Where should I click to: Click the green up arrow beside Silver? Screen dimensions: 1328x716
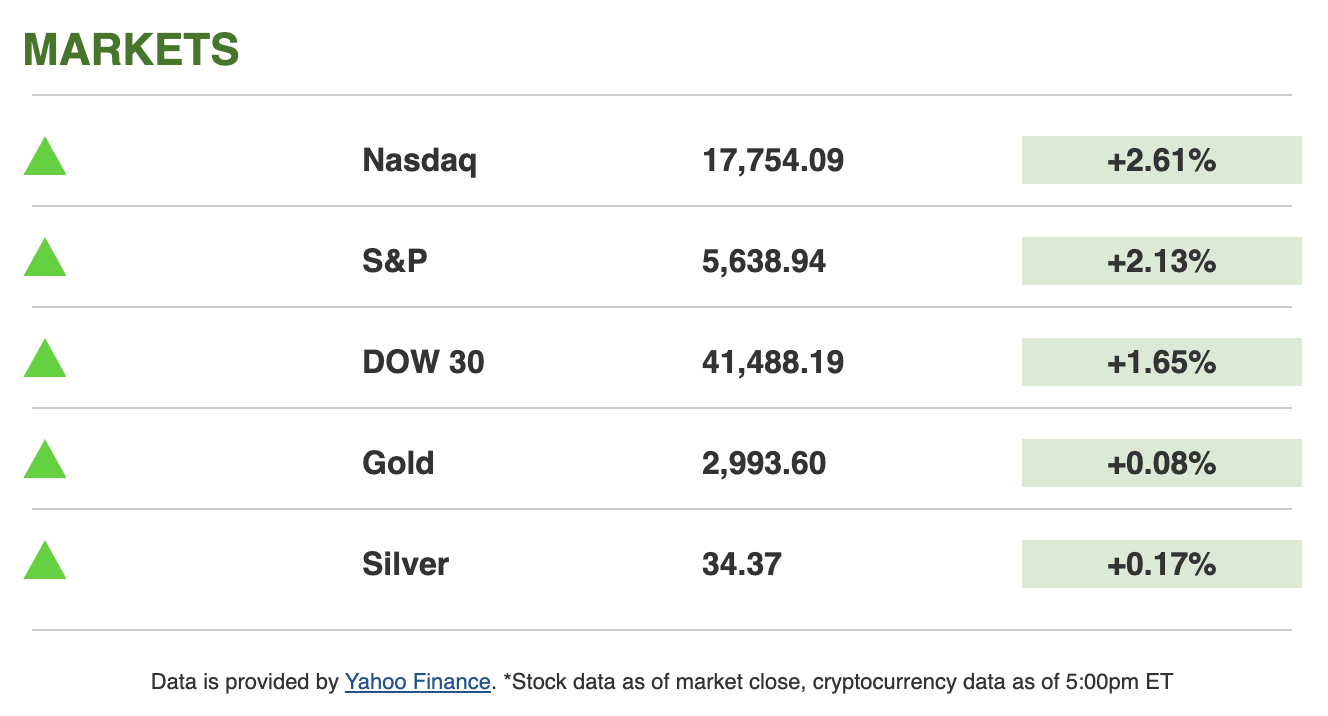pyautogui.click(x=45, y=563)
